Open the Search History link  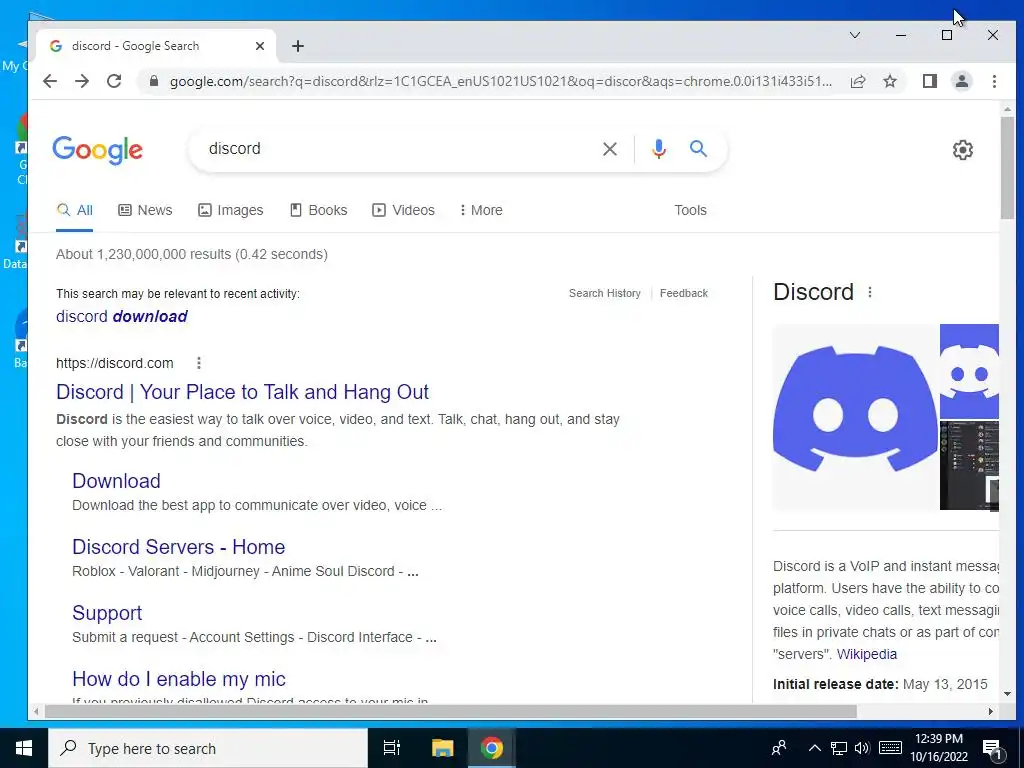click(x=605, y=293)
